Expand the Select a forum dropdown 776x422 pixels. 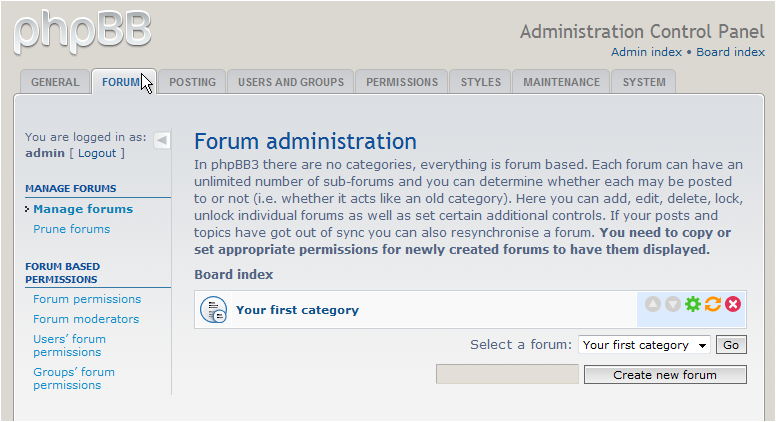point(644,345)
